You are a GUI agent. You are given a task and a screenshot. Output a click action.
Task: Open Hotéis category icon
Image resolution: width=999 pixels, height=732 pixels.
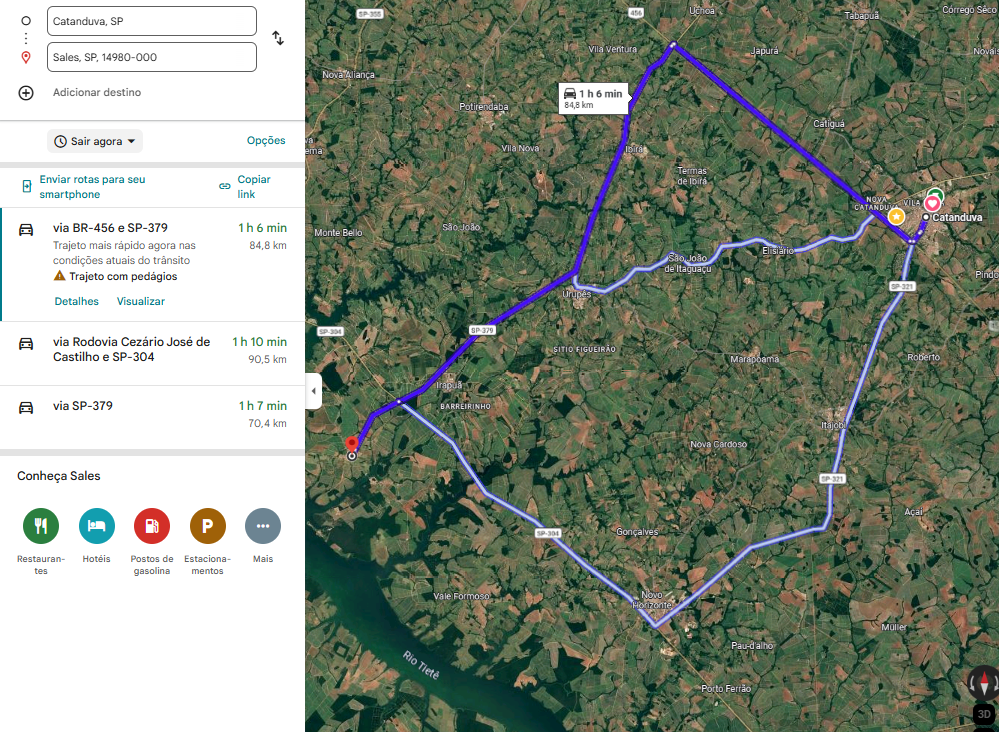click(x=97, y=525)
